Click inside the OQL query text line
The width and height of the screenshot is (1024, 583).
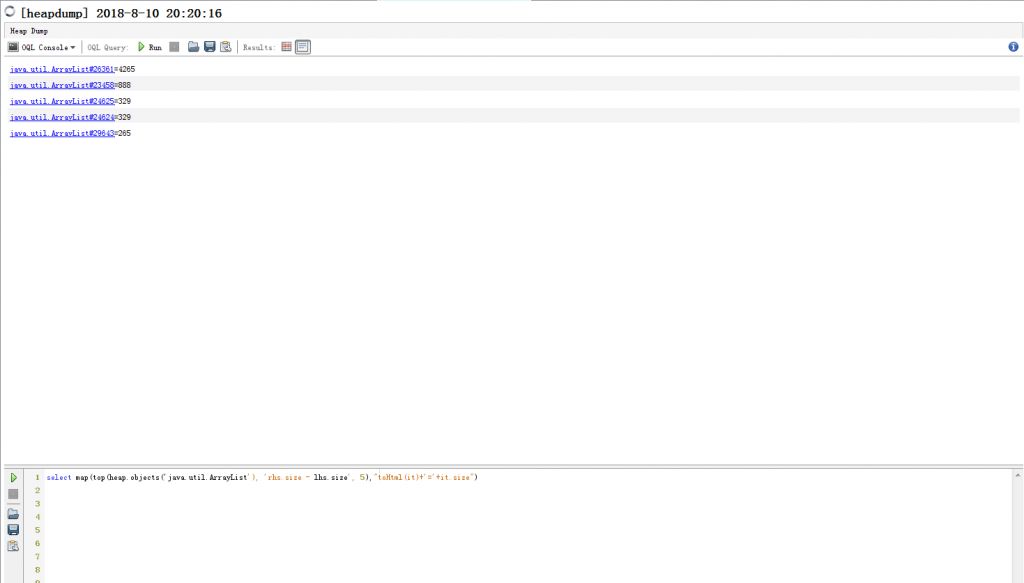262,478
